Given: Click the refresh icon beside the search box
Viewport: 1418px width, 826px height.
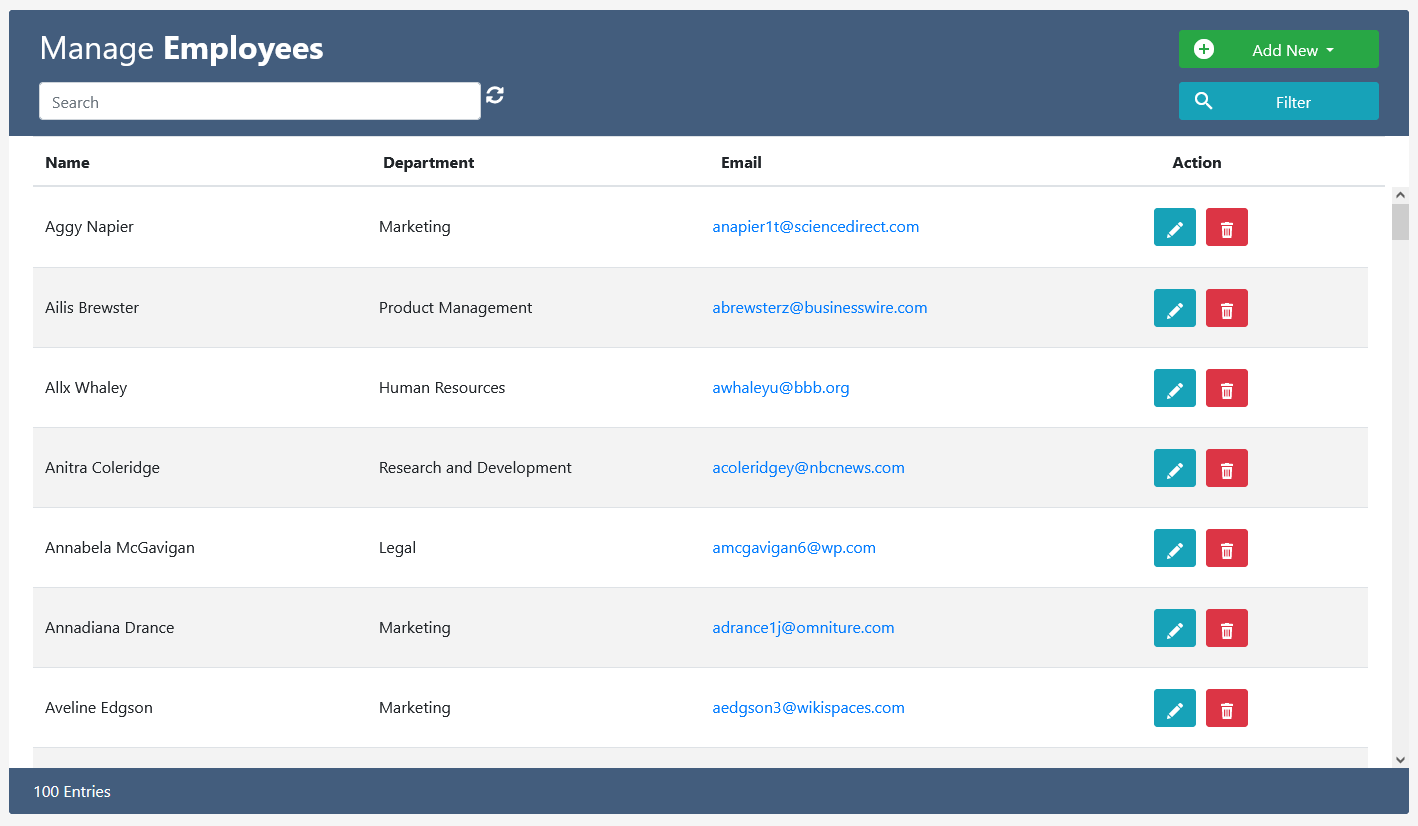Looking at the screenshot, I should click(495, 95).
